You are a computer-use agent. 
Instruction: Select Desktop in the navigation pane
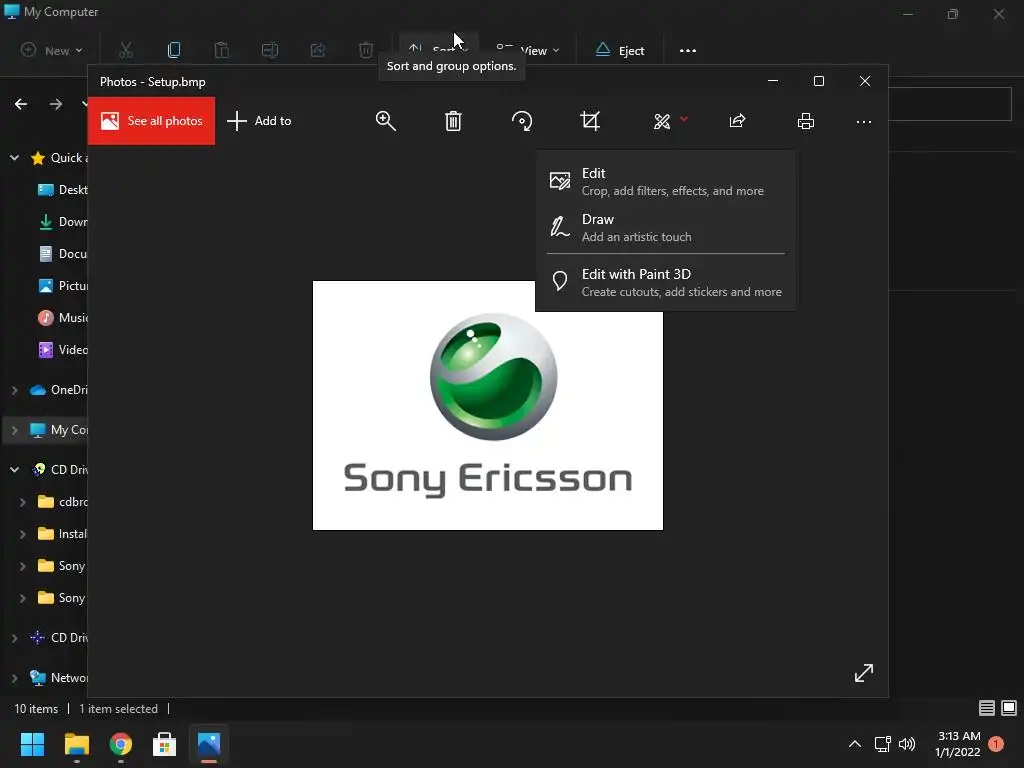pyautogui.click(x=63, y=189)
